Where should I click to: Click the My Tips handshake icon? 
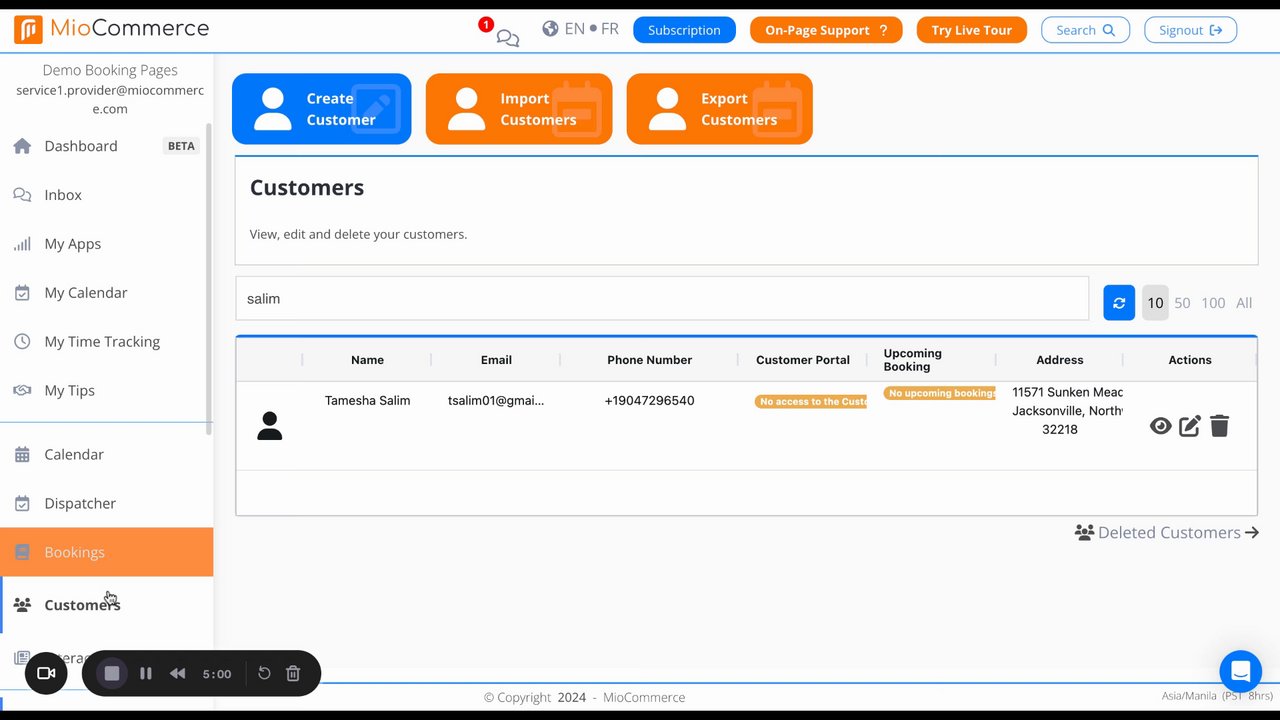tap(22, 391)
